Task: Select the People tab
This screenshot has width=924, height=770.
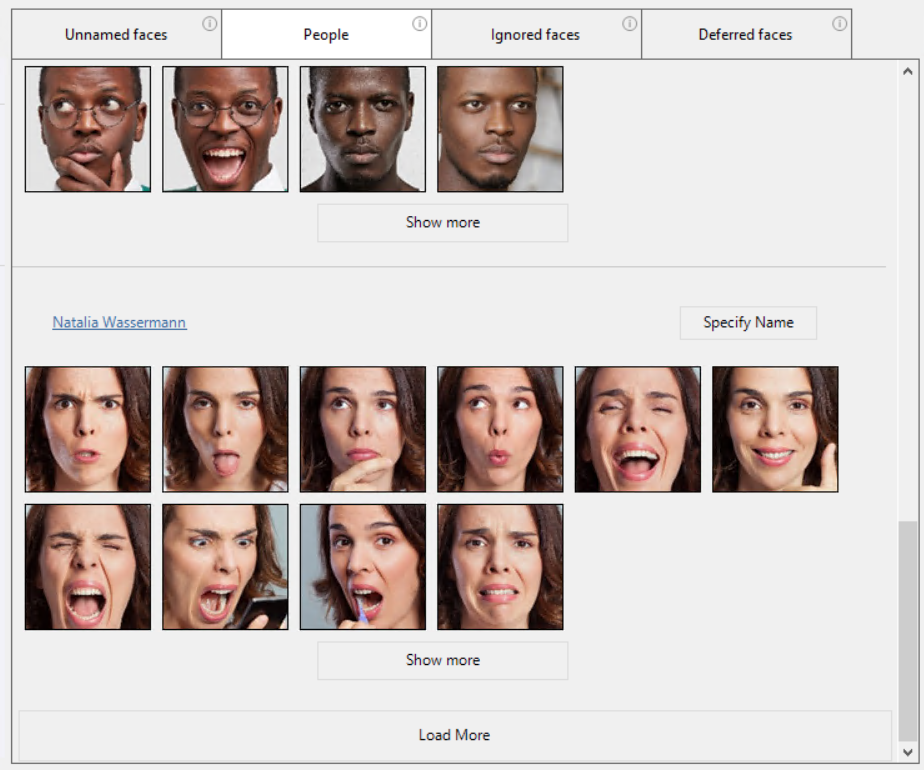Action: tap(326, 35)
